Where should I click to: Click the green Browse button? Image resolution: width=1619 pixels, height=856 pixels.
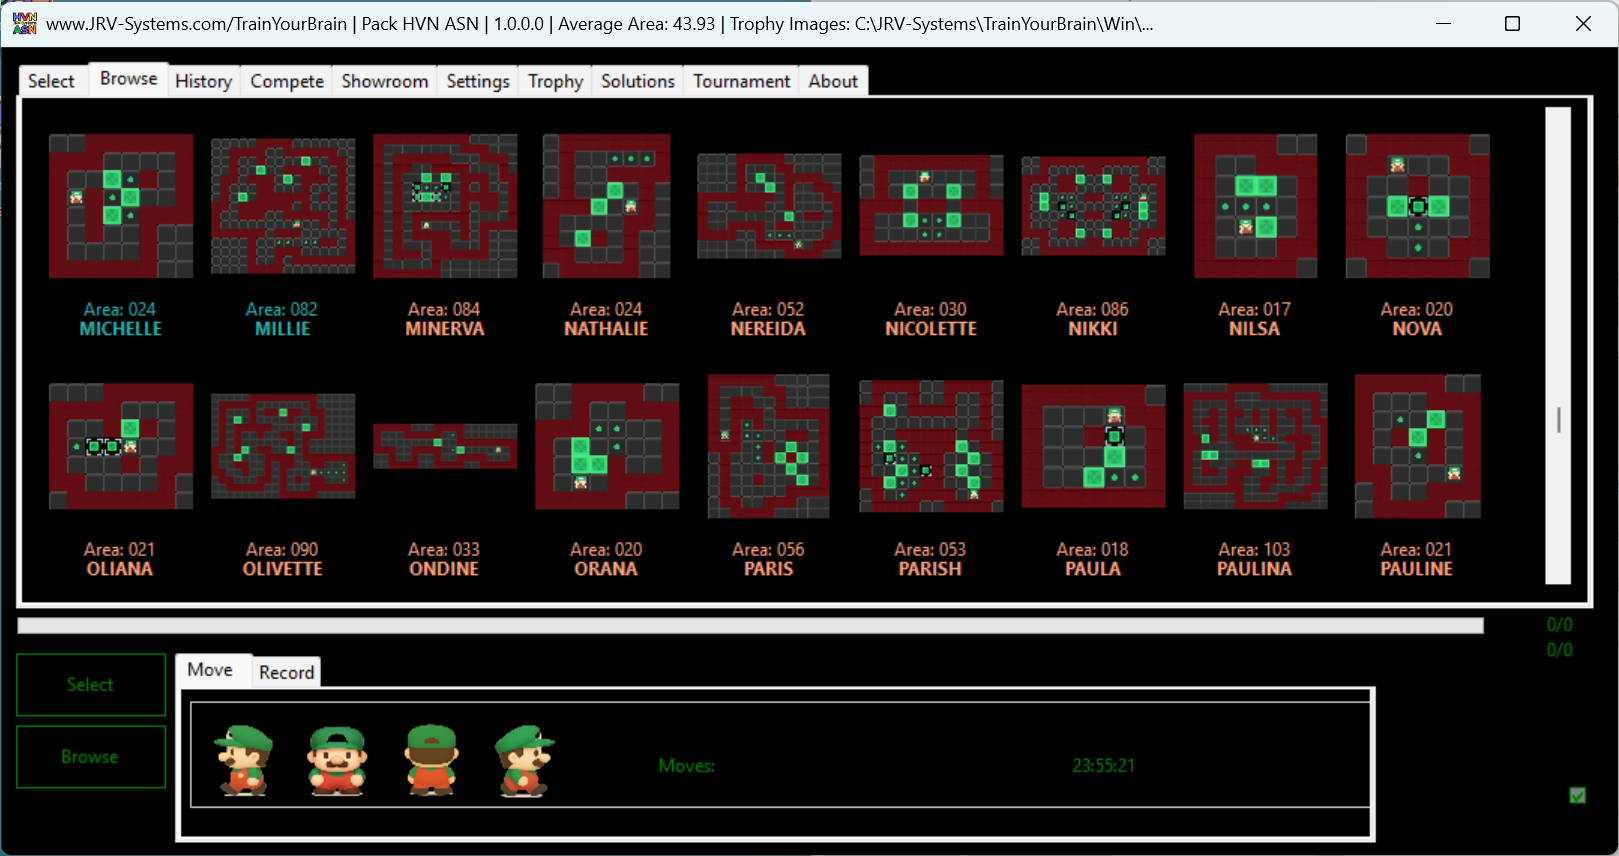[91, 757]
